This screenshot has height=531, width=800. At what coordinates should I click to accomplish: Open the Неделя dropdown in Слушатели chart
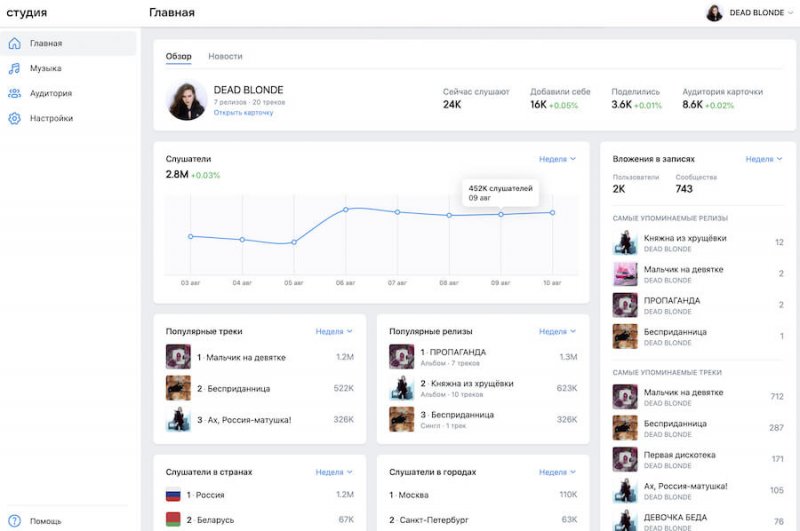[x=557, y=159]
